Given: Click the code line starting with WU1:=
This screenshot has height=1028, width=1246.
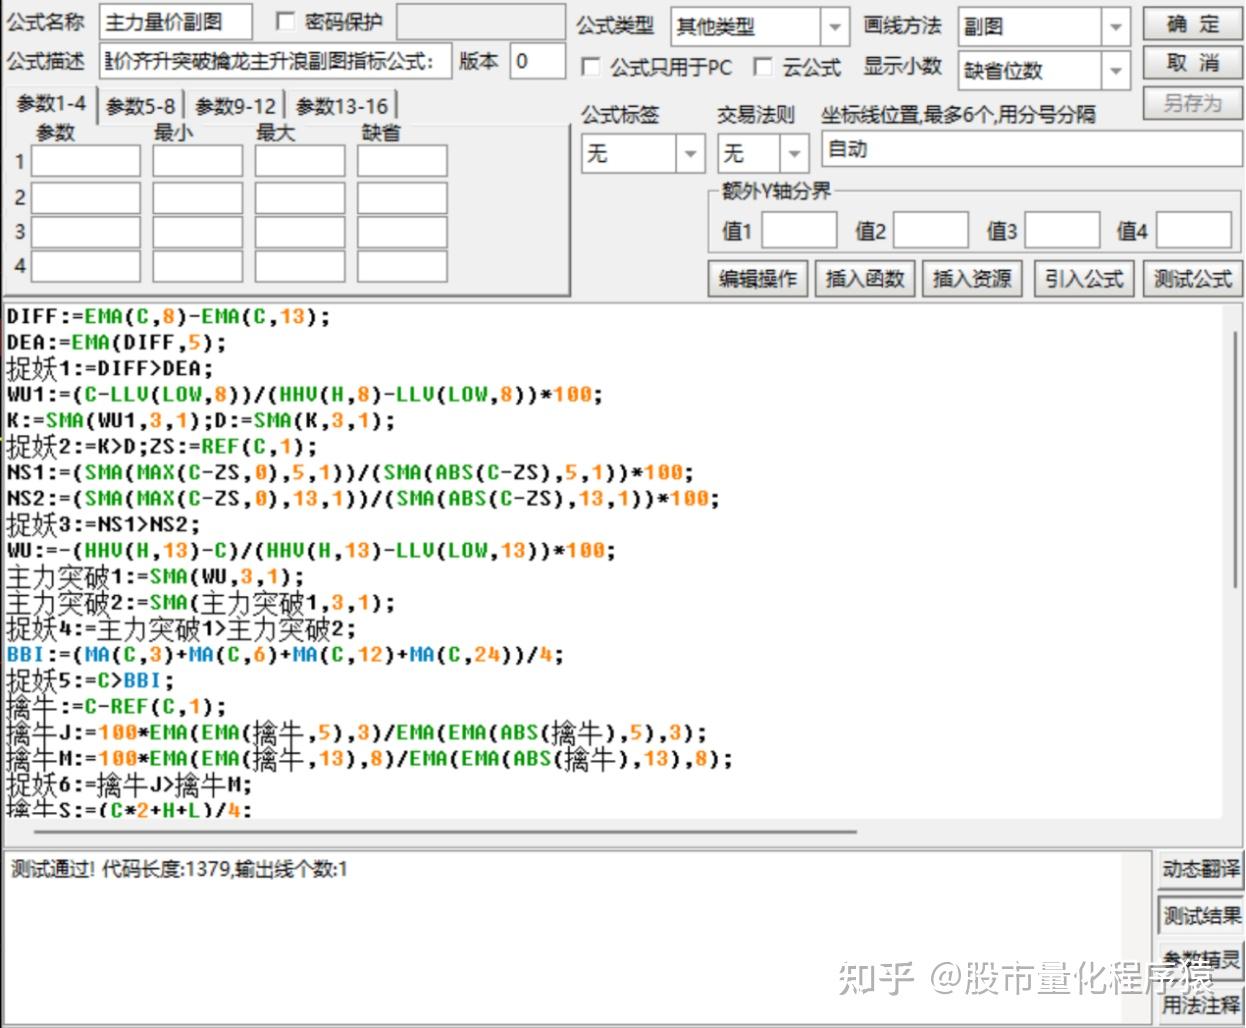Looking at the screenshot, I should pyautogui.click(x=305, y=394).
